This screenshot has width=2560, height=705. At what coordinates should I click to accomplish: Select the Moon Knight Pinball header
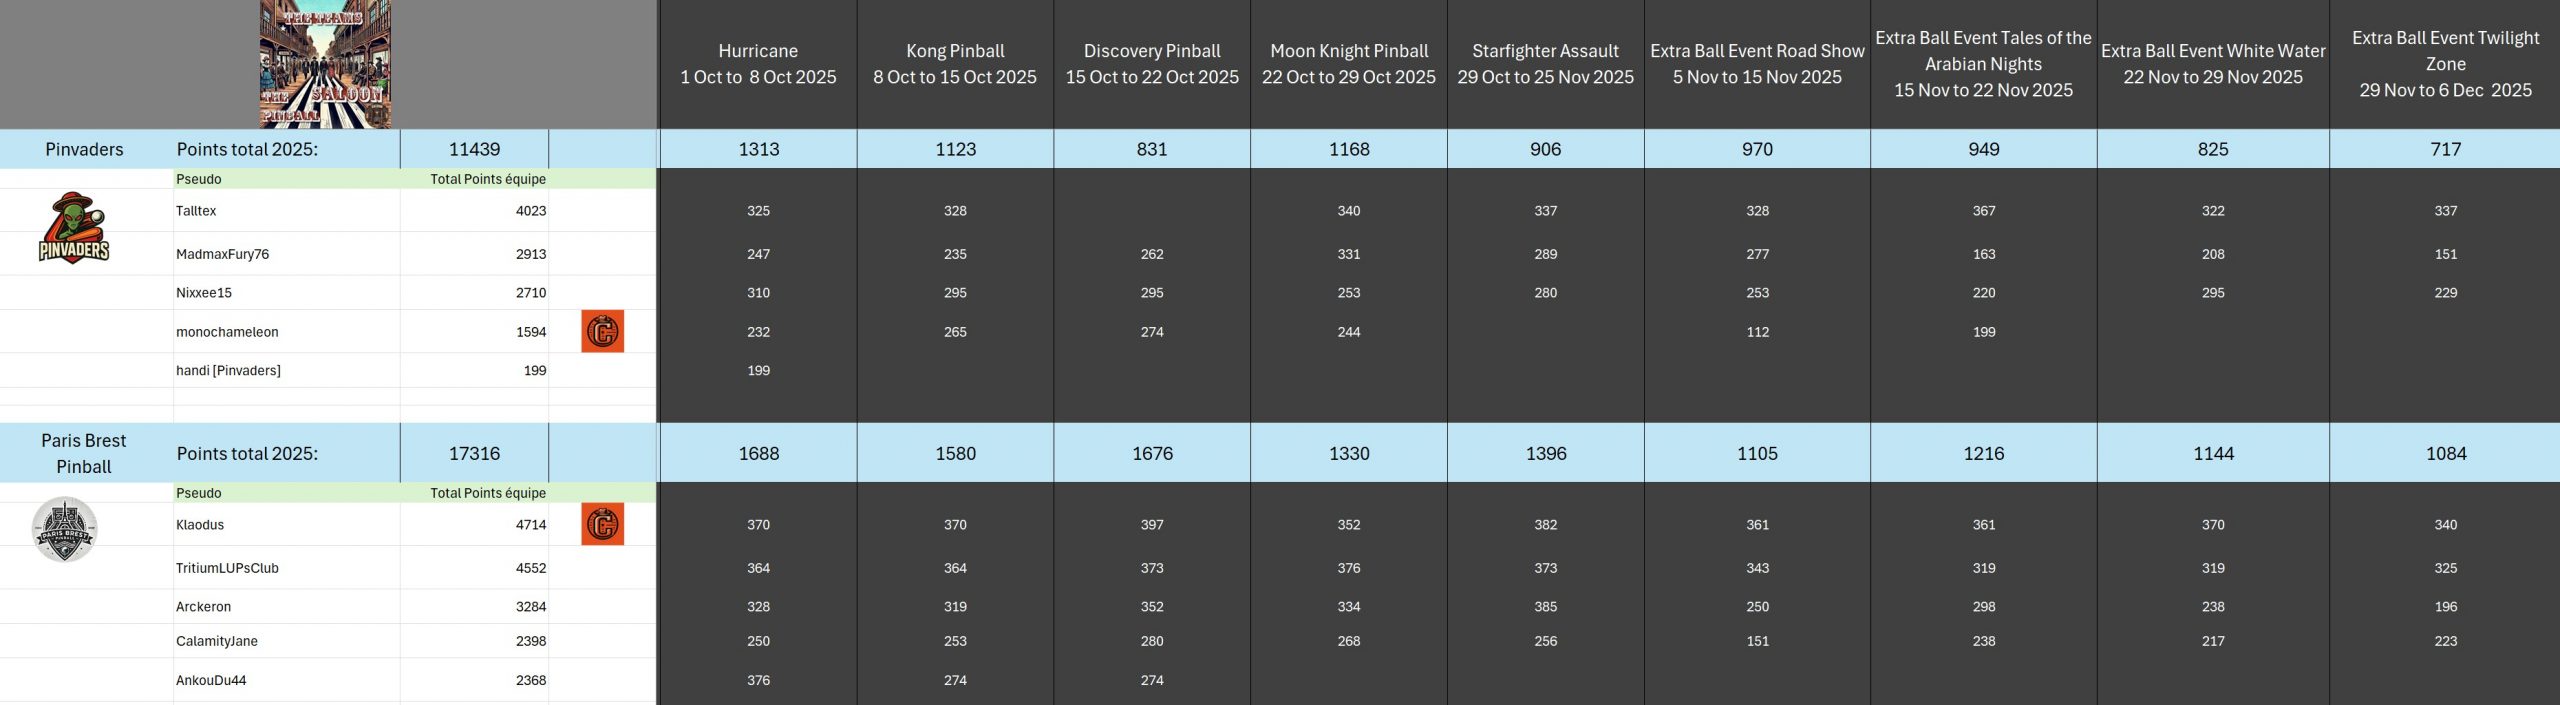1349,64
